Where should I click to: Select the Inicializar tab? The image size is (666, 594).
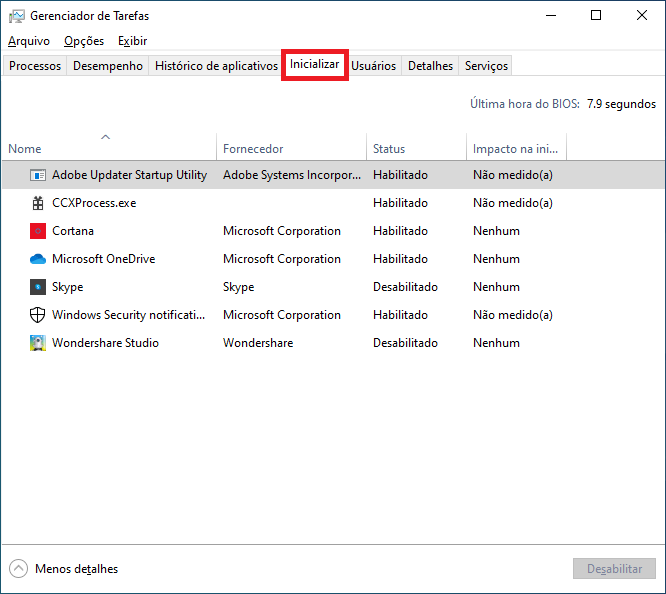point(315,65)
